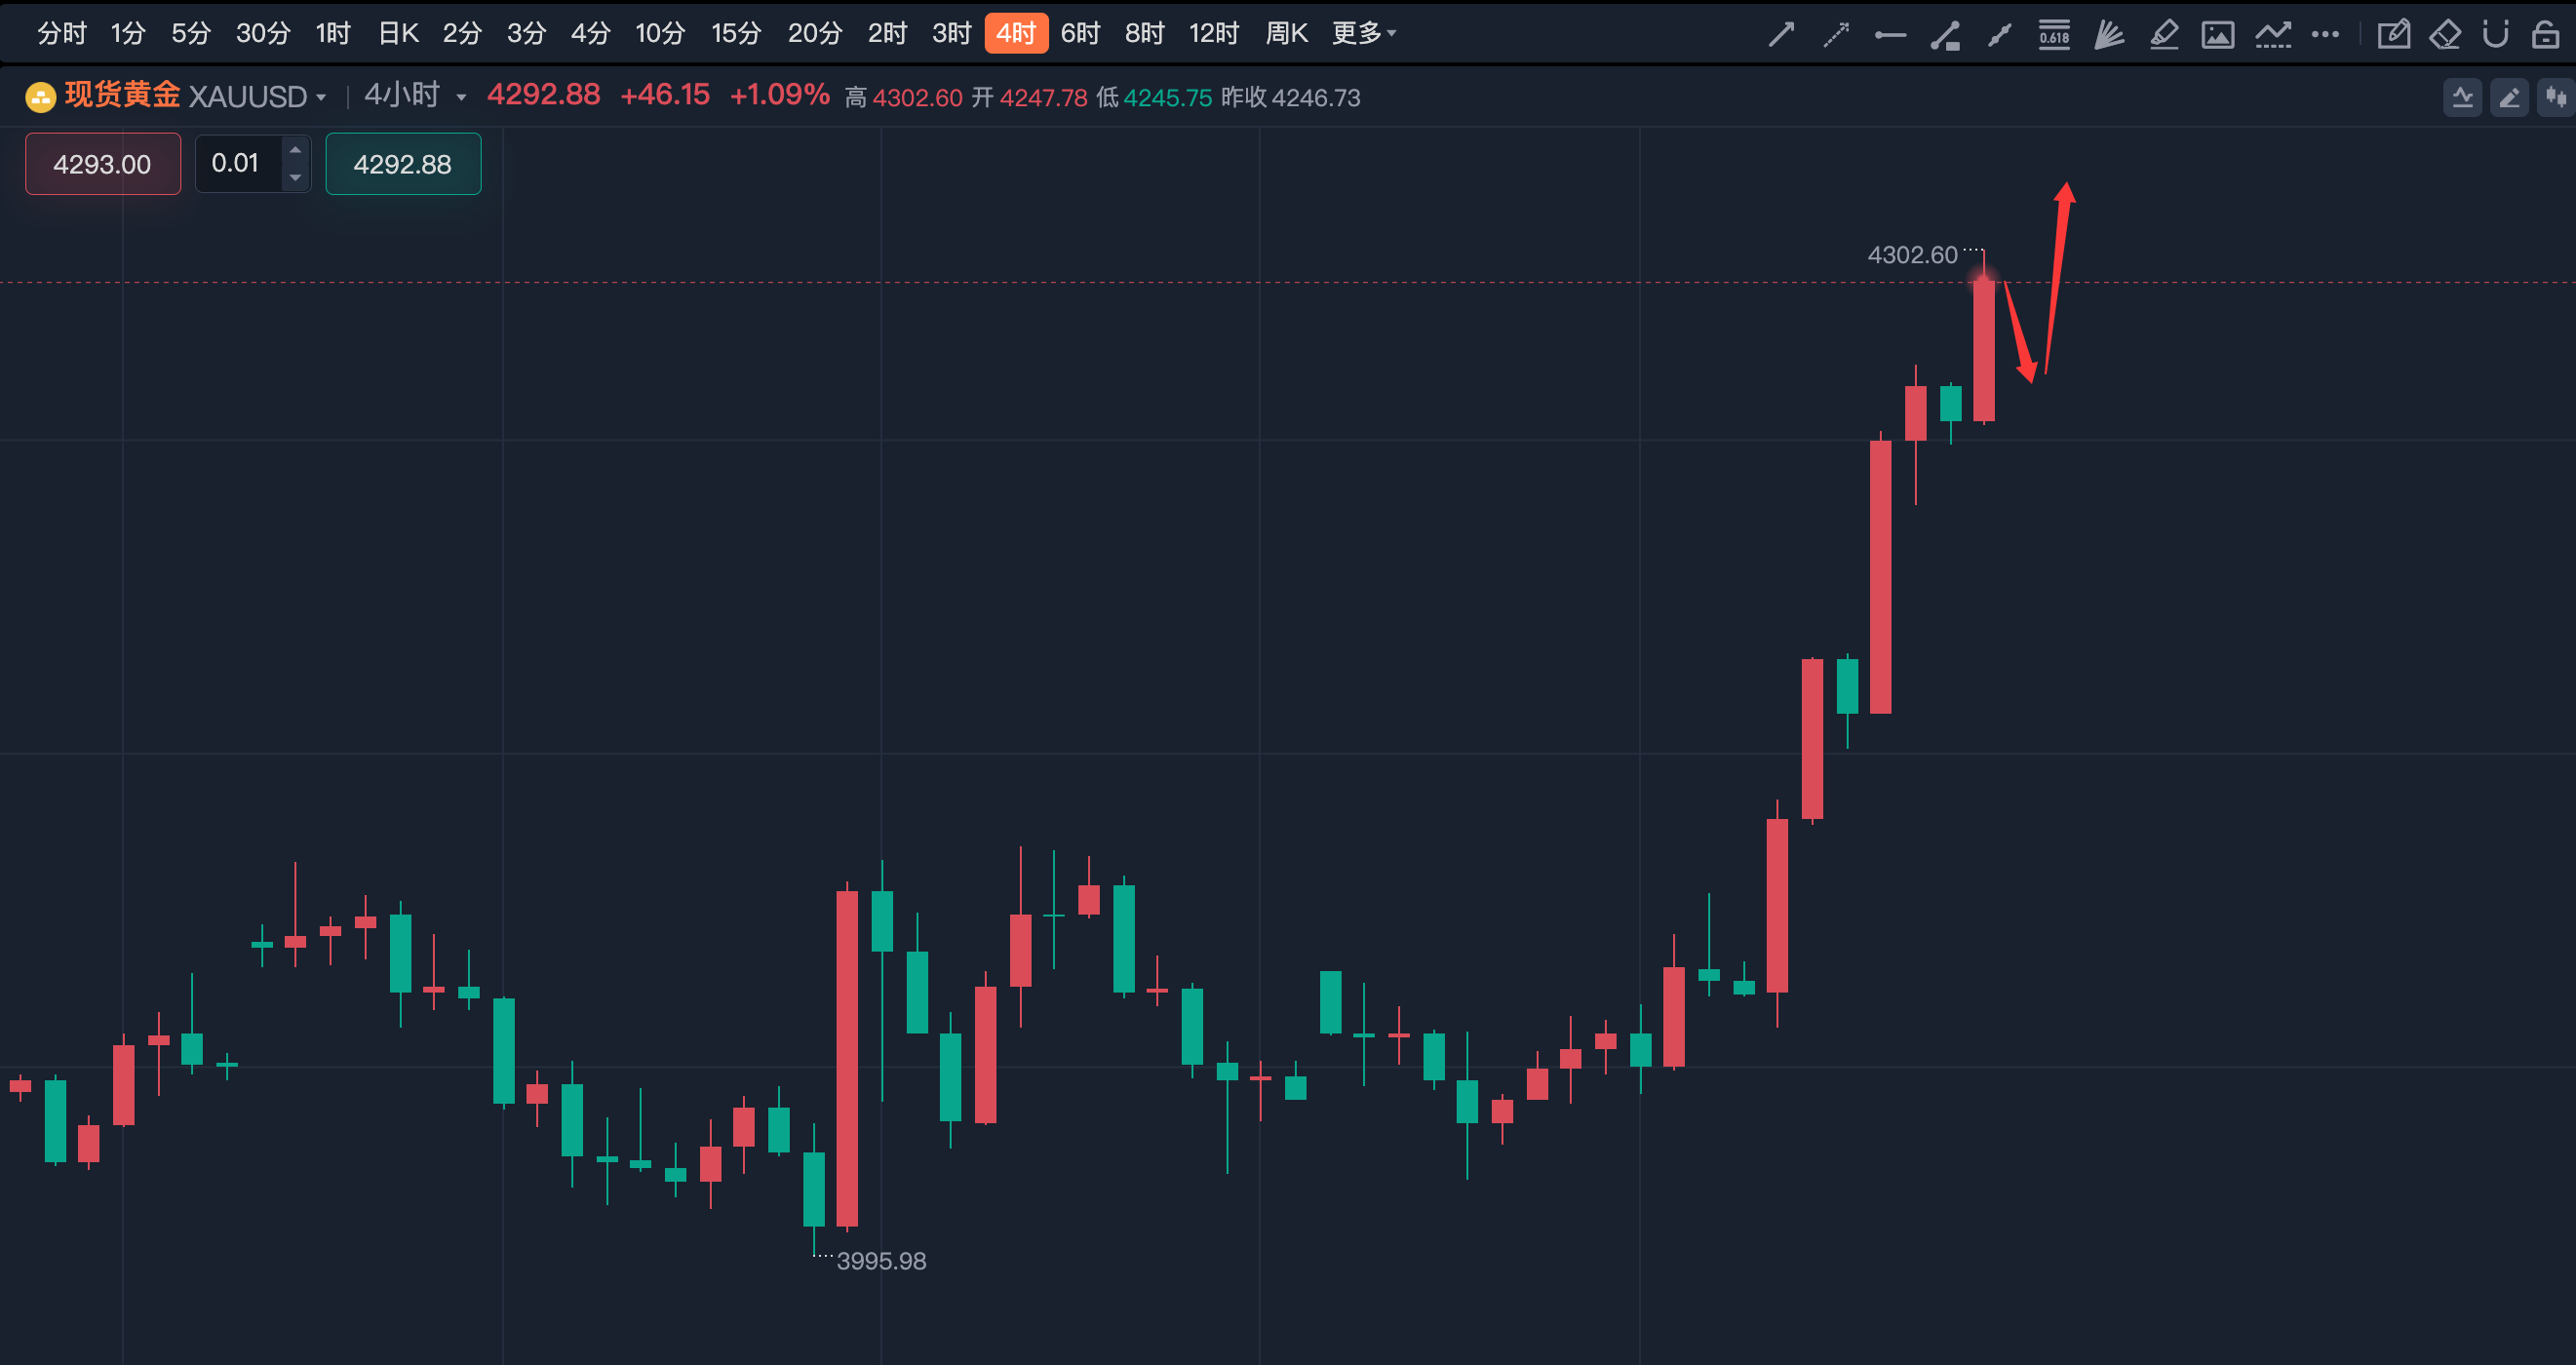Screen dimensions: 2576x1365
Task: Expand the 更多 timeframe dropdown
Action: click(x=1364, y=33)
